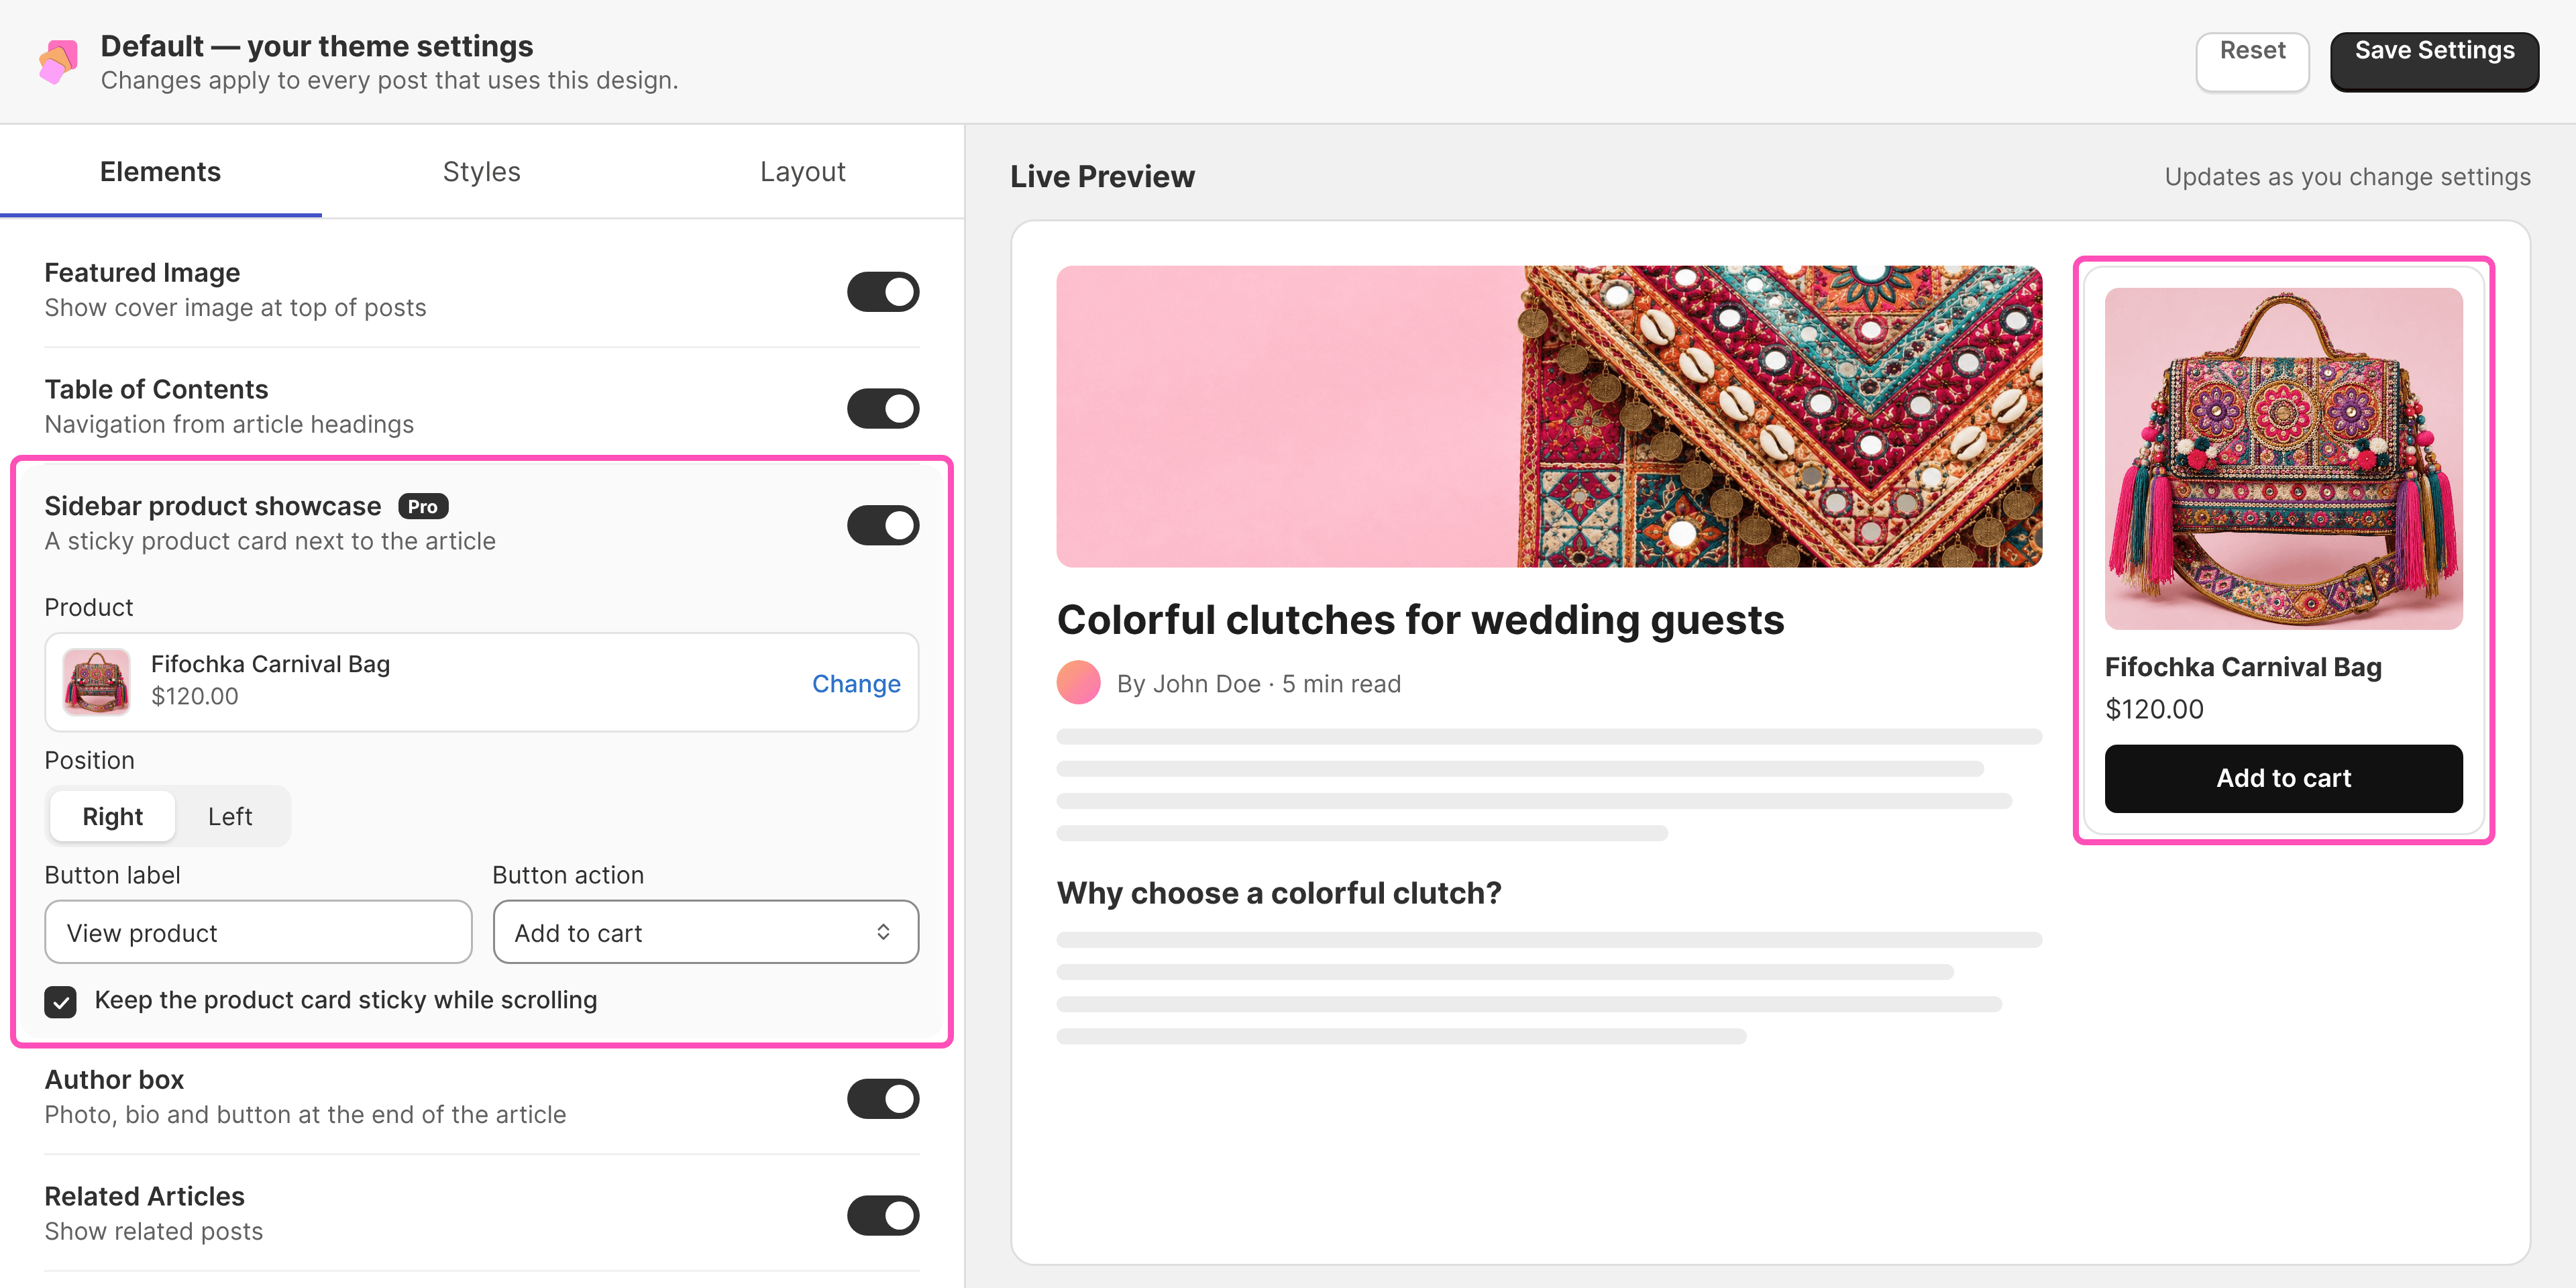
Task: Click 'By John Doe · 5 min read' text
Action: [1259, 684]
